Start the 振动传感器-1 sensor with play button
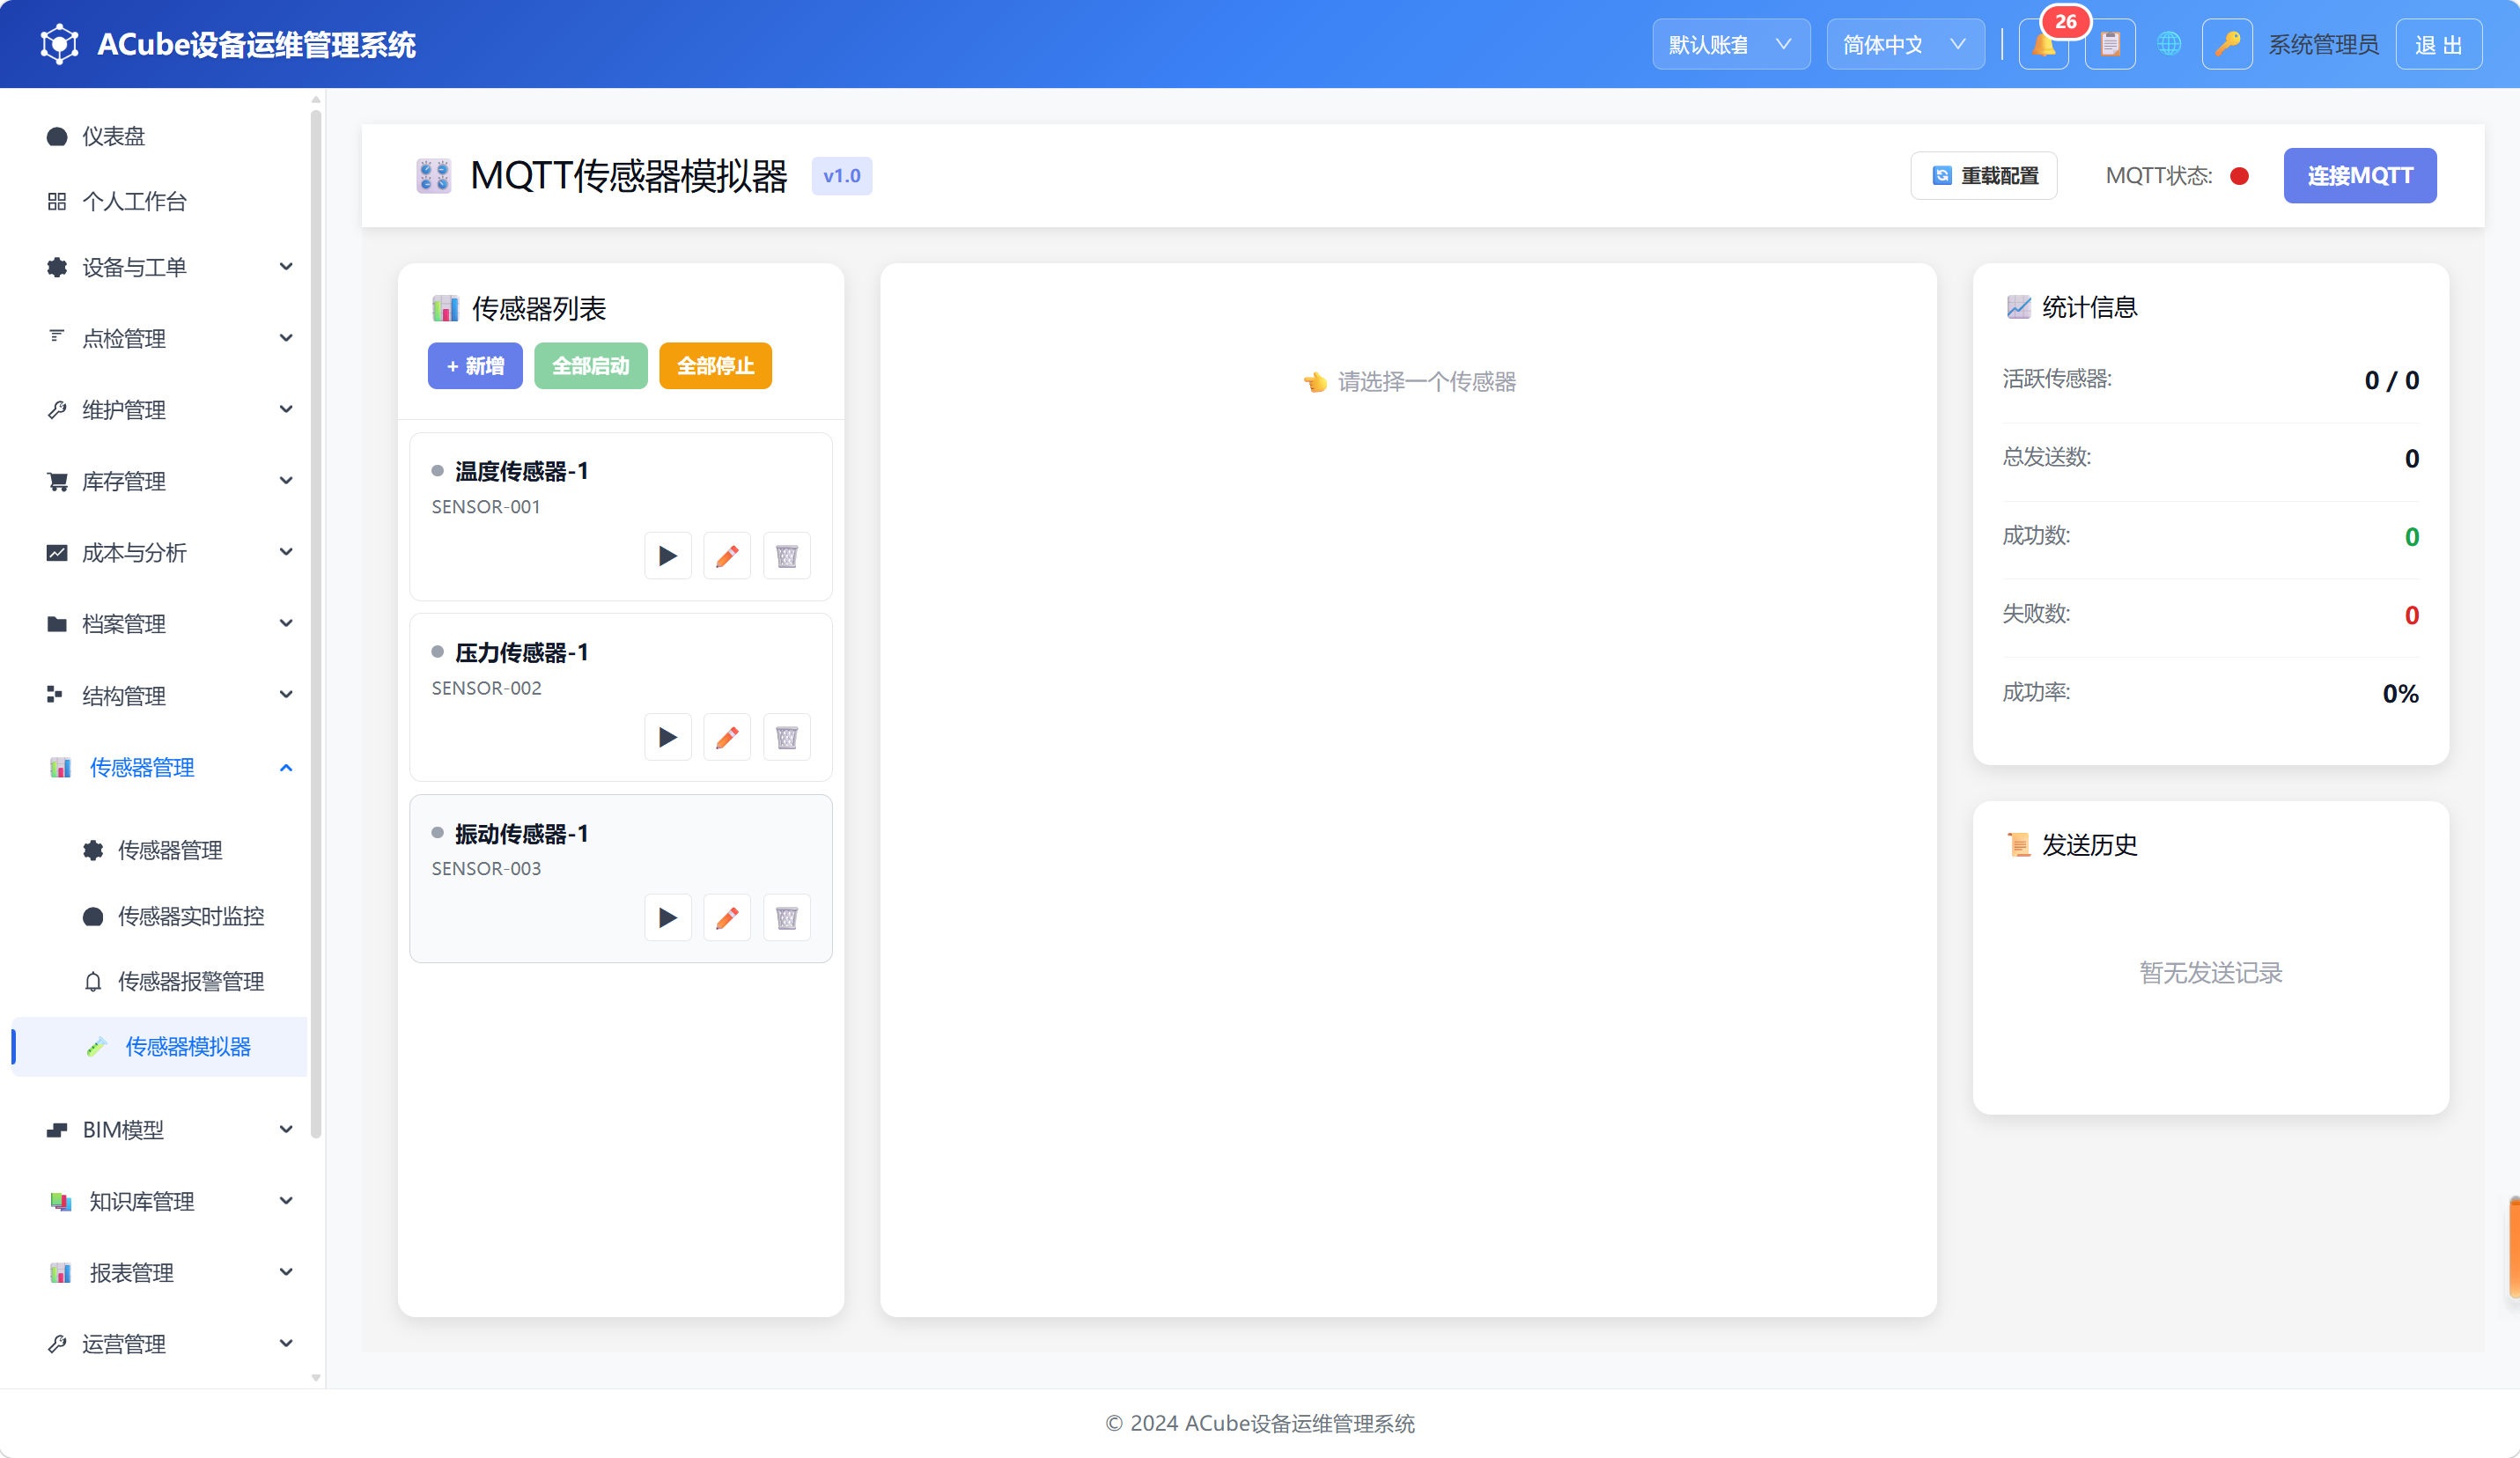 [x=668, y=918]
